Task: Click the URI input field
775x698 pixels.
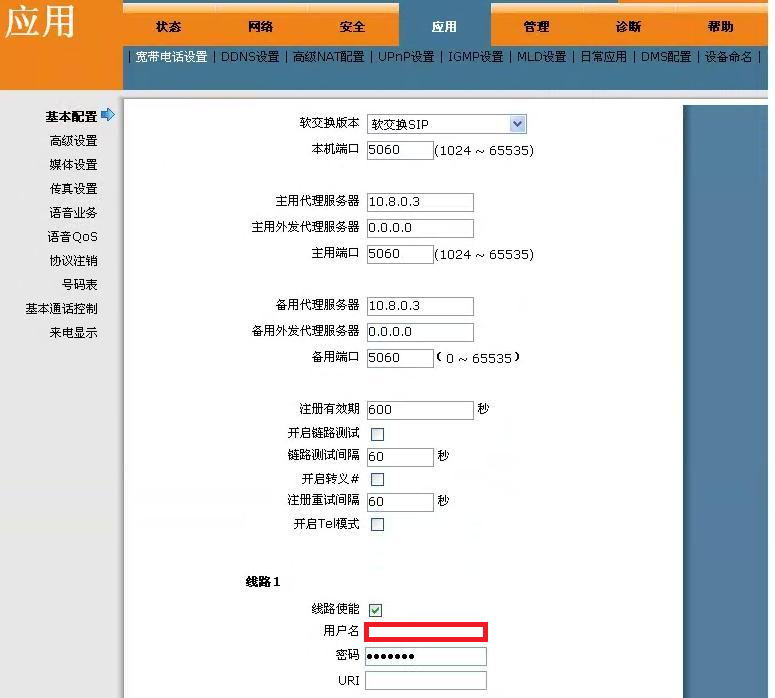Action: click(x=426, y=681)
